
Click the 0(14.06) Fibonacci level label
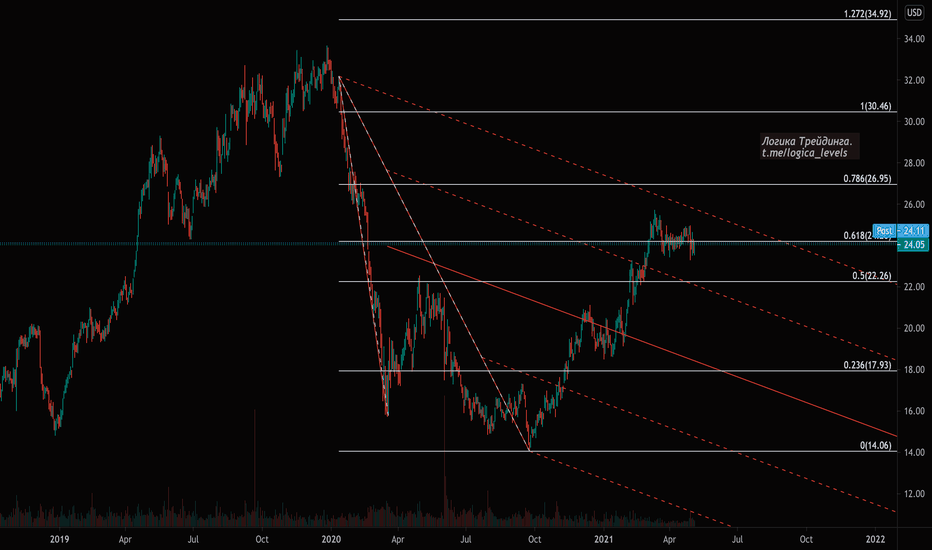[x=876, y=445]
